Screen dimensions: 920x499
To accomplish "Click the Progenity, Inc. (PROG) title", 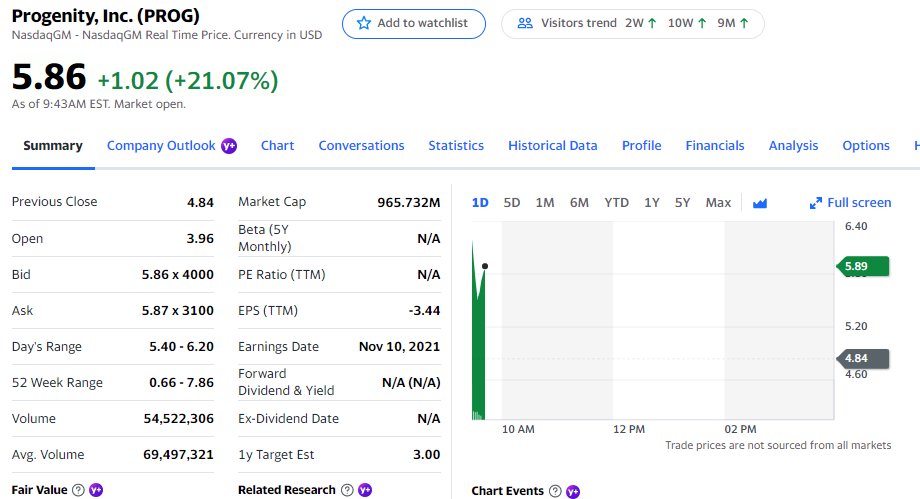I will pyautogui.click(x=106, y=15).
